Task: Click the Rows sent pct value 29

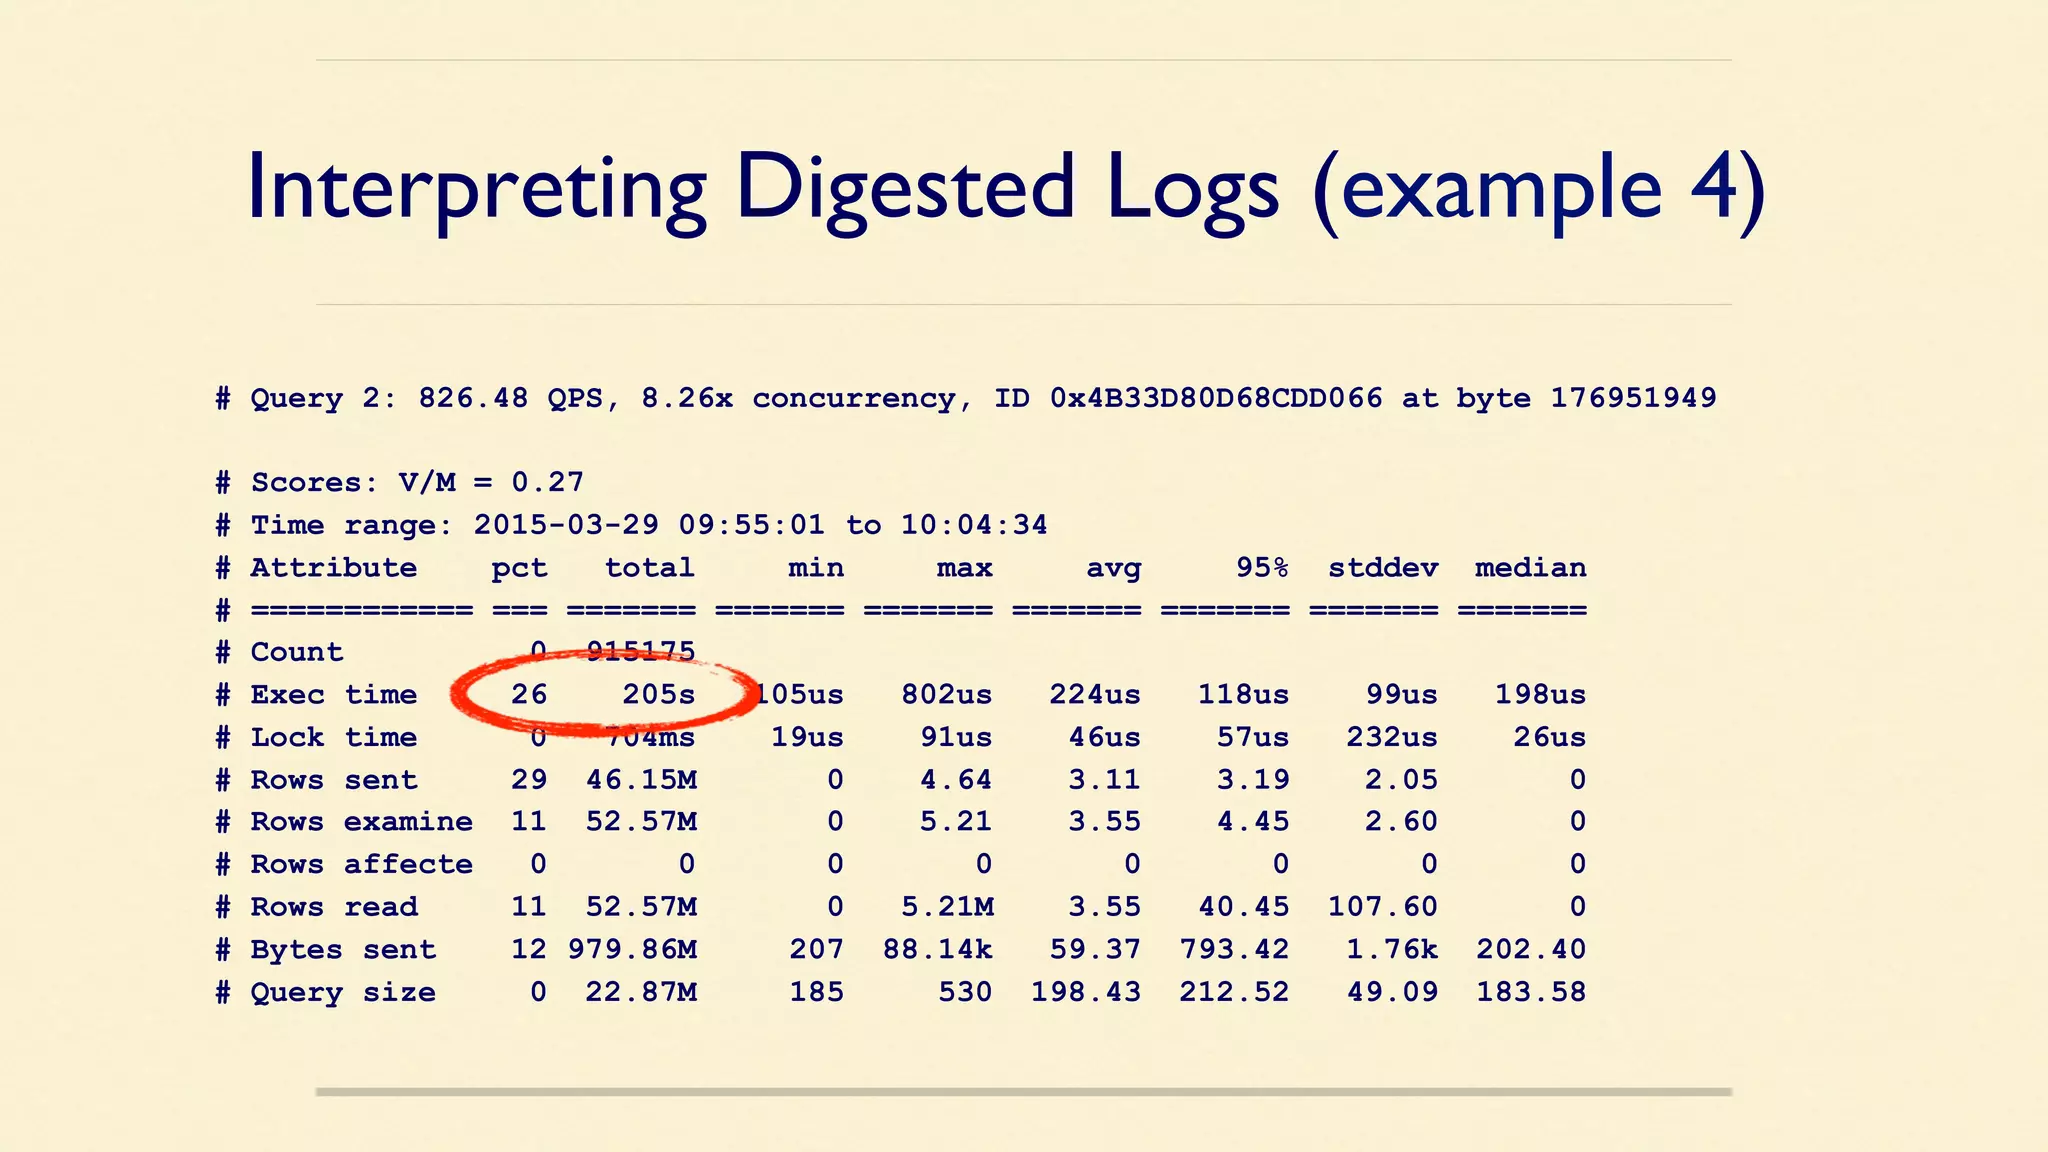Action: pyautogui.click(x=529, y=779)
